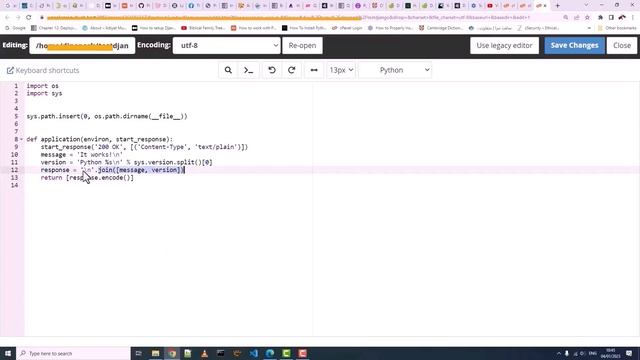Click line number 14 in the gutter

[14, 185]
